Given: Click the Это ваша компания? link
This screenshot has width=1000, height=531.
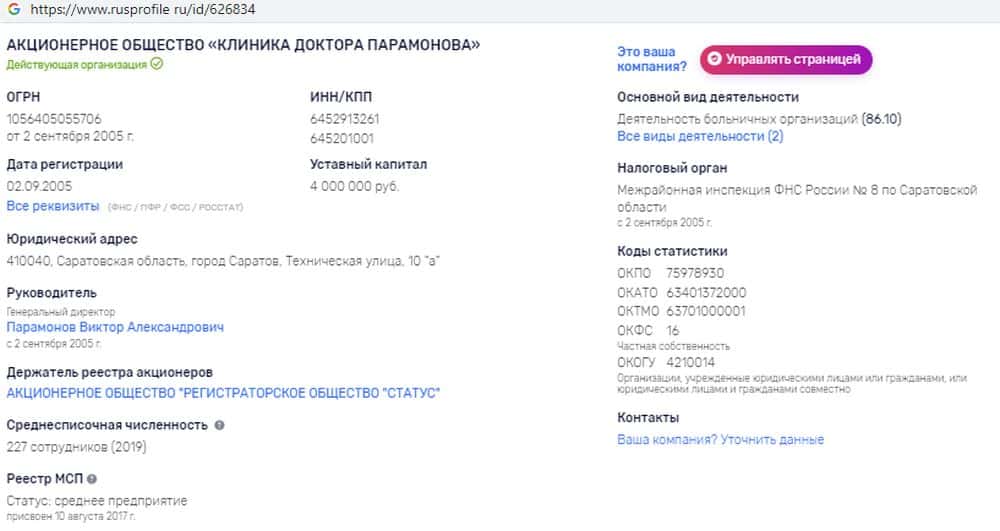Looking at the screenshot, I should click(x=652, y=59).
